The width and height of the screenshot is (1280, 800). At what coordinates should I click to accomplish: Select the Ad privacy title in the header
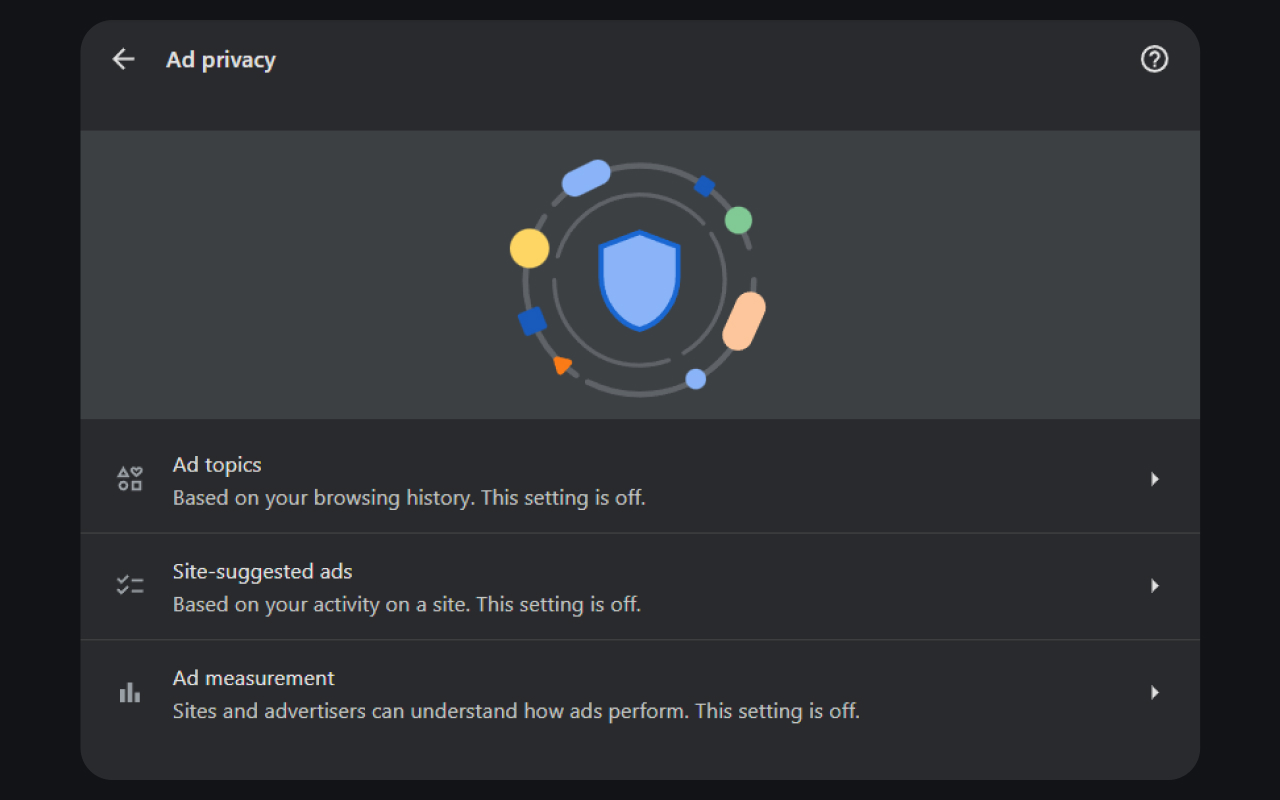(220, 60)
